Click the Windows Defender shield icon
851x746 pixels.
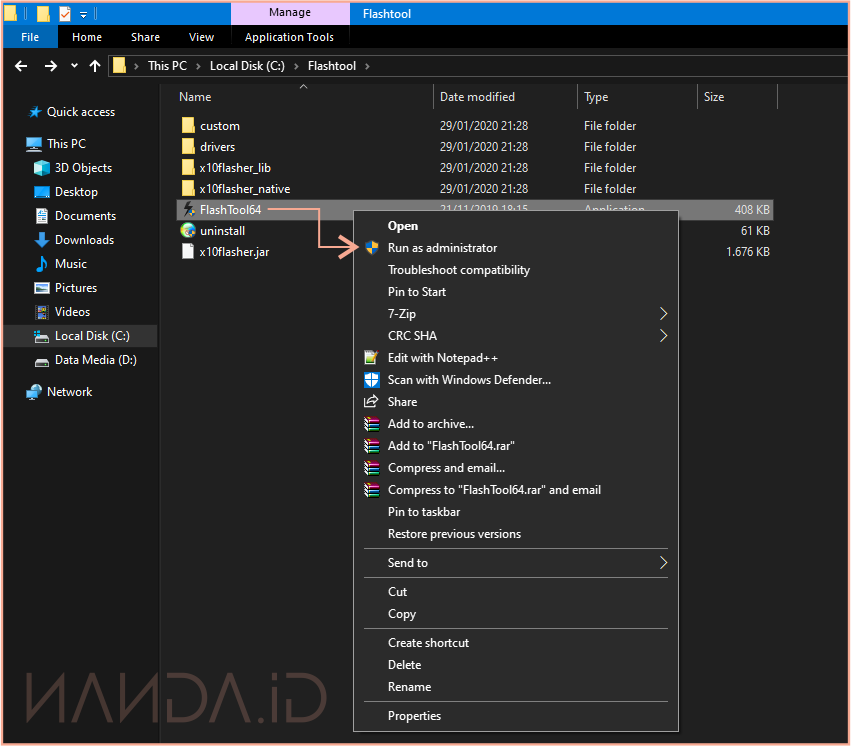pos(371,380)
